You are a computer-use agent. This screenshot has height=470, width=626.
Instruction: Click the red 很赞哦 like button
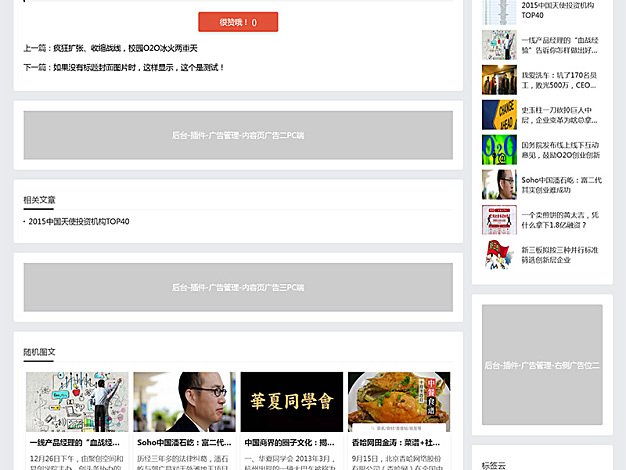pos(238,22)
